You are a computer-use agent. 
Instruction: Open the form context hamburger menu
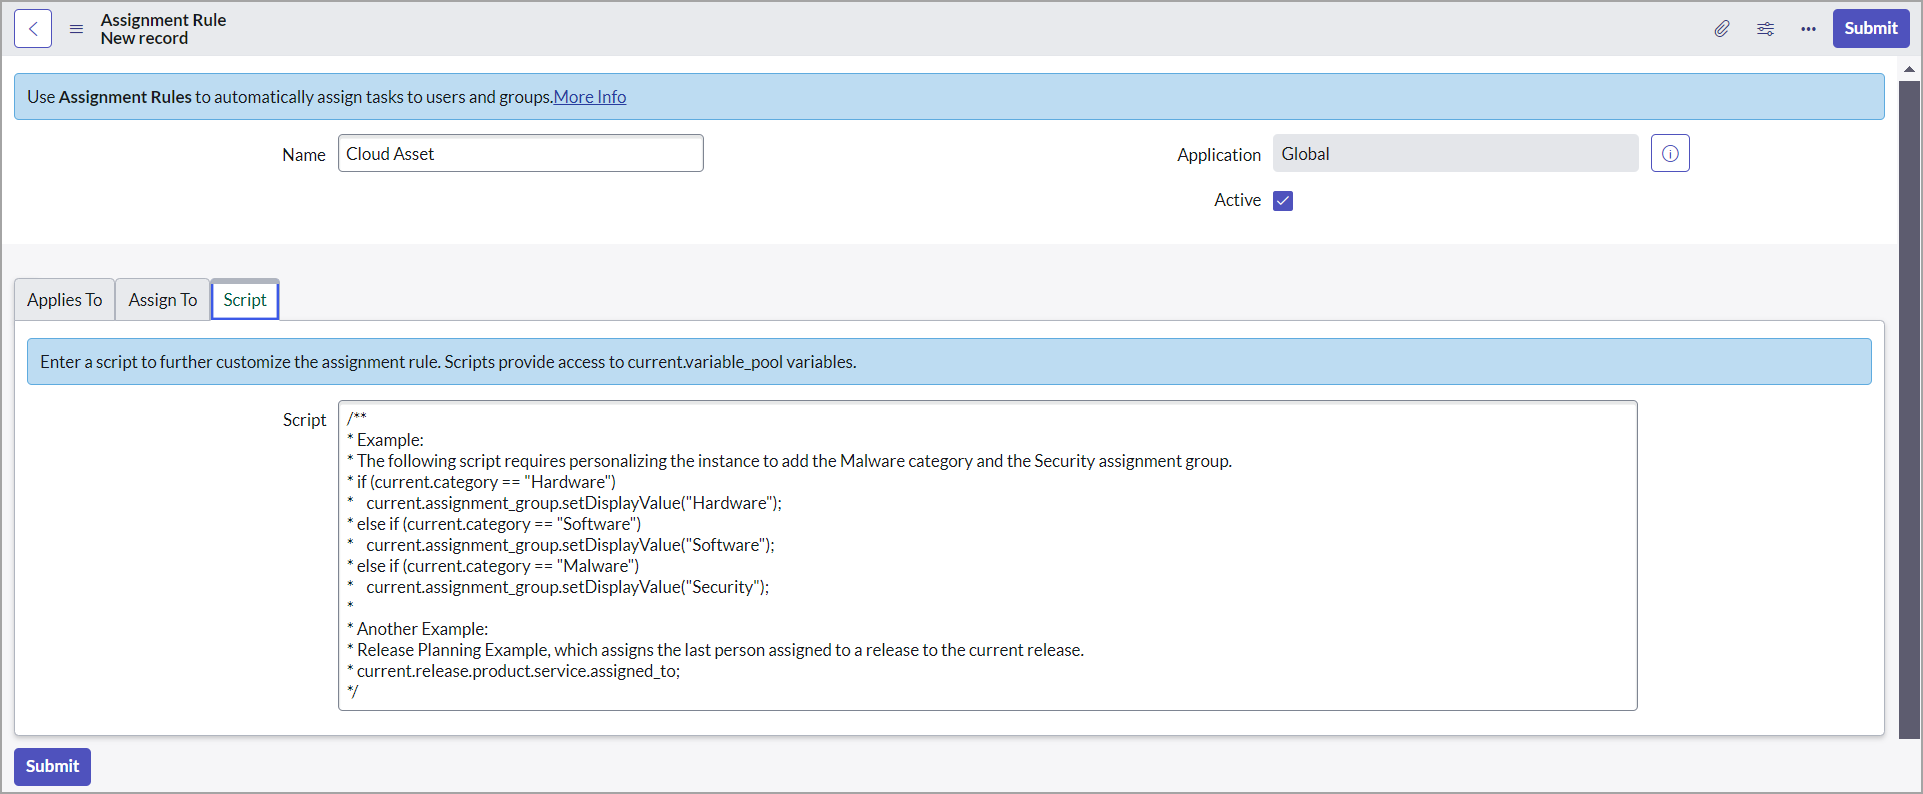coord(76,29)
